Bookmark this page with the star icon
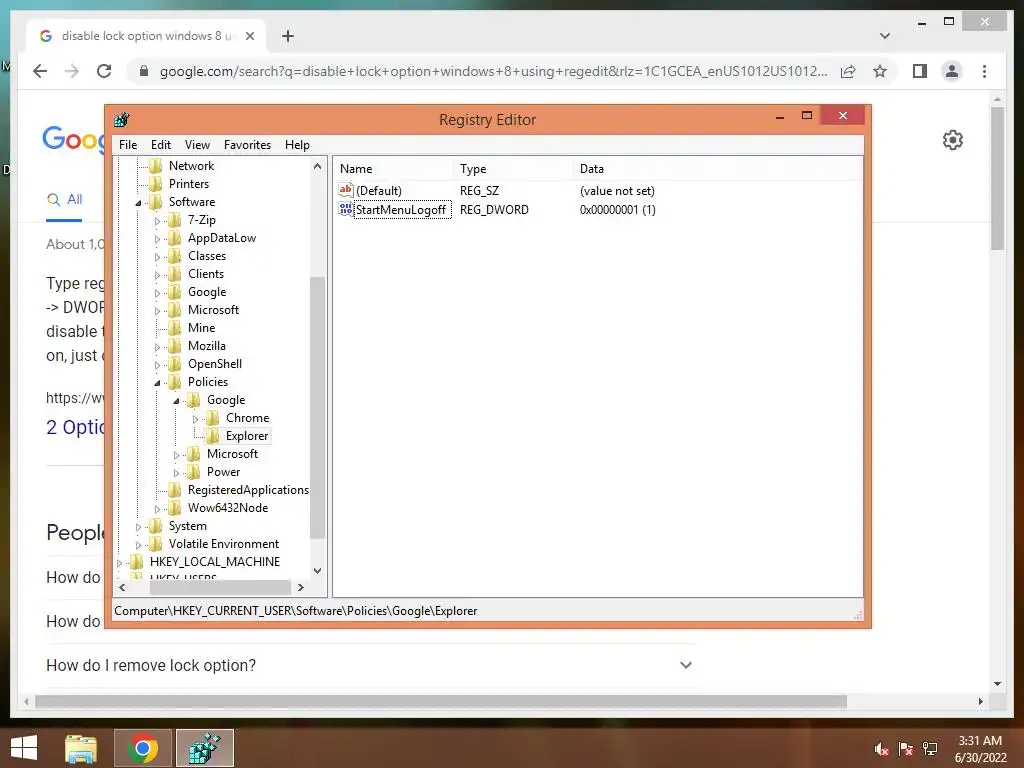1024x768 pixels. pos(880,71)
